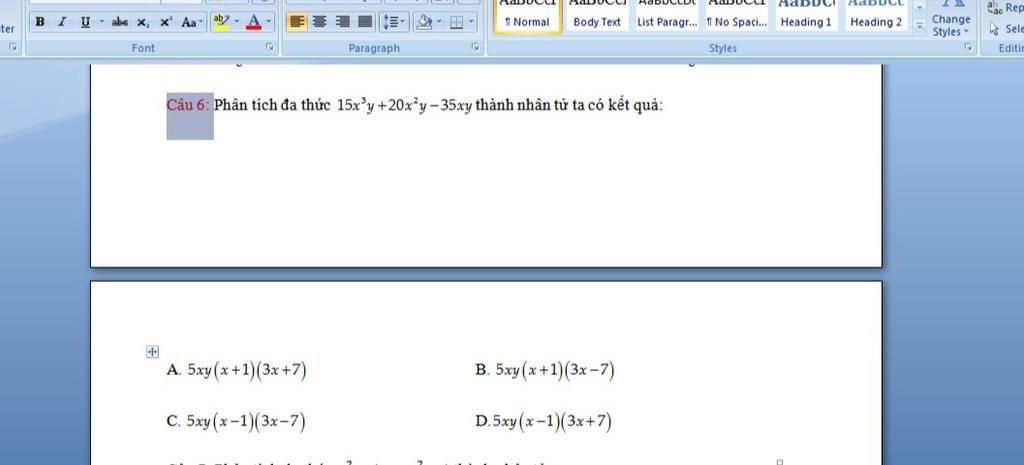The image size is (1024, 465).
Task: Apply Superscript formatting
Action: 166,22
